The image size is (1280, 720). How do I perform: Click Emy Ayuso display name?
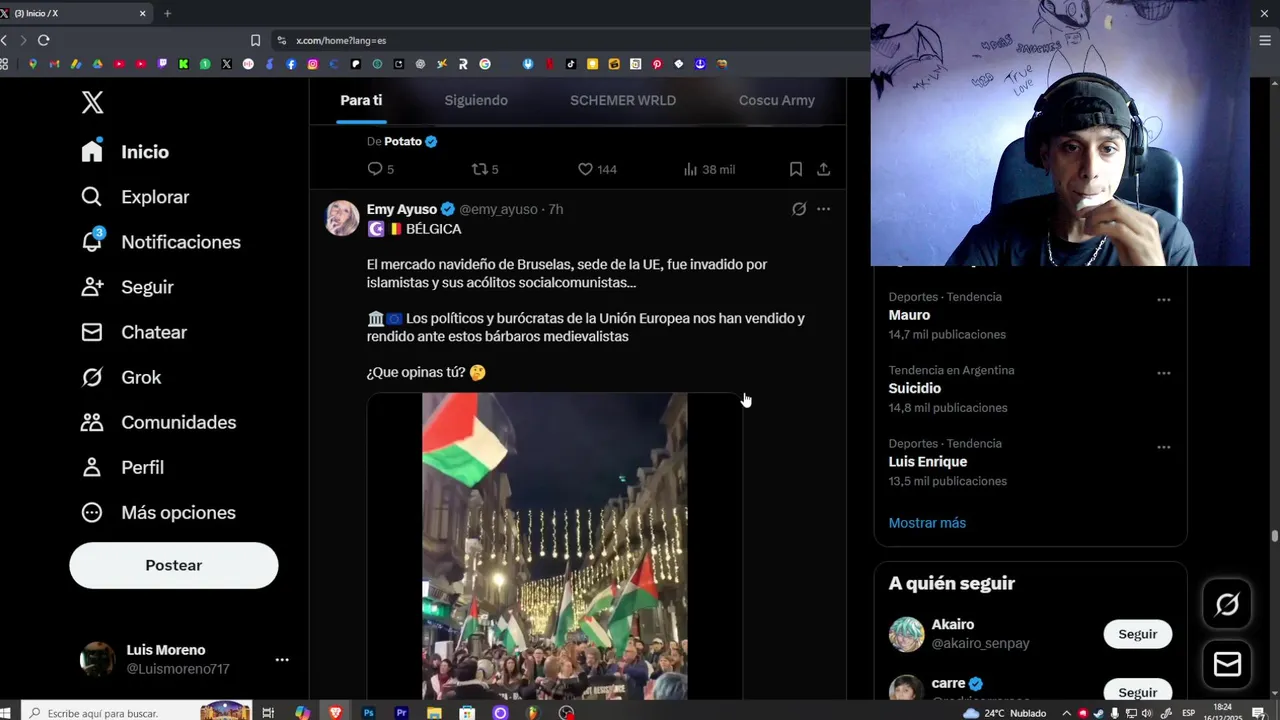pyautogui.click(x=402, y=209)
